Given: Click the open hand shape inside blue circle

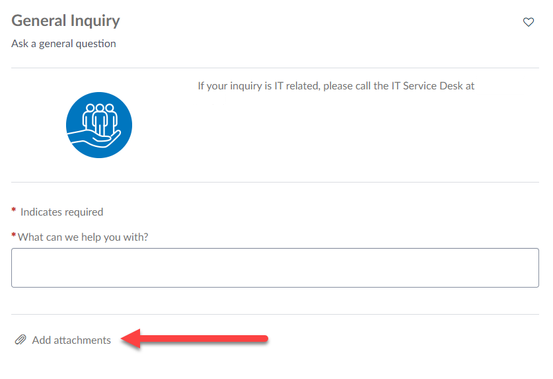Looking at the screenshot, I should [95, 139].
